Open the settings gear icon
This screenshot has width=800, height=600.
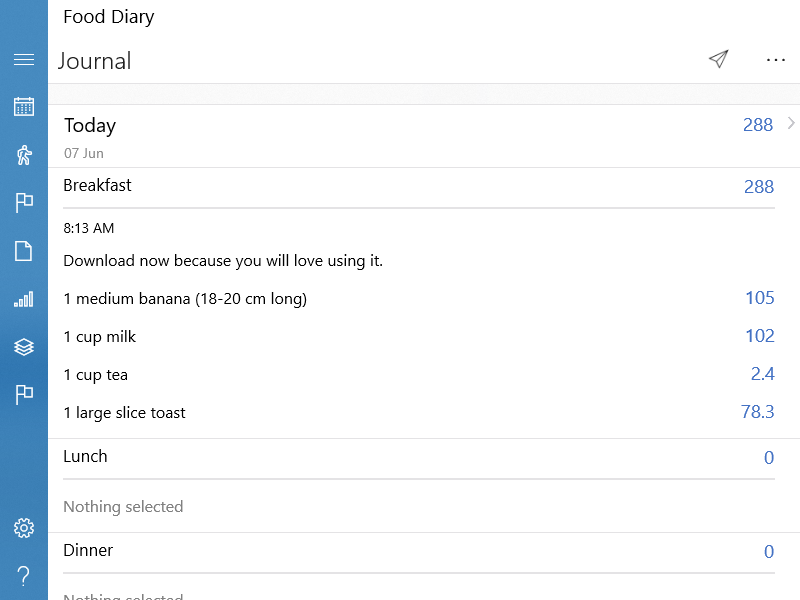pos(24,528)
